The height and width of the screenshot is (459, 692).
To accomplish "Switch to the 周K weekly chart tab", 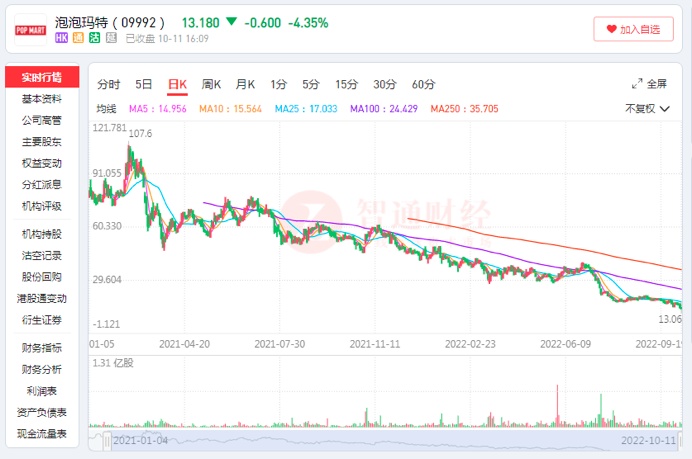I will (211, 84).
